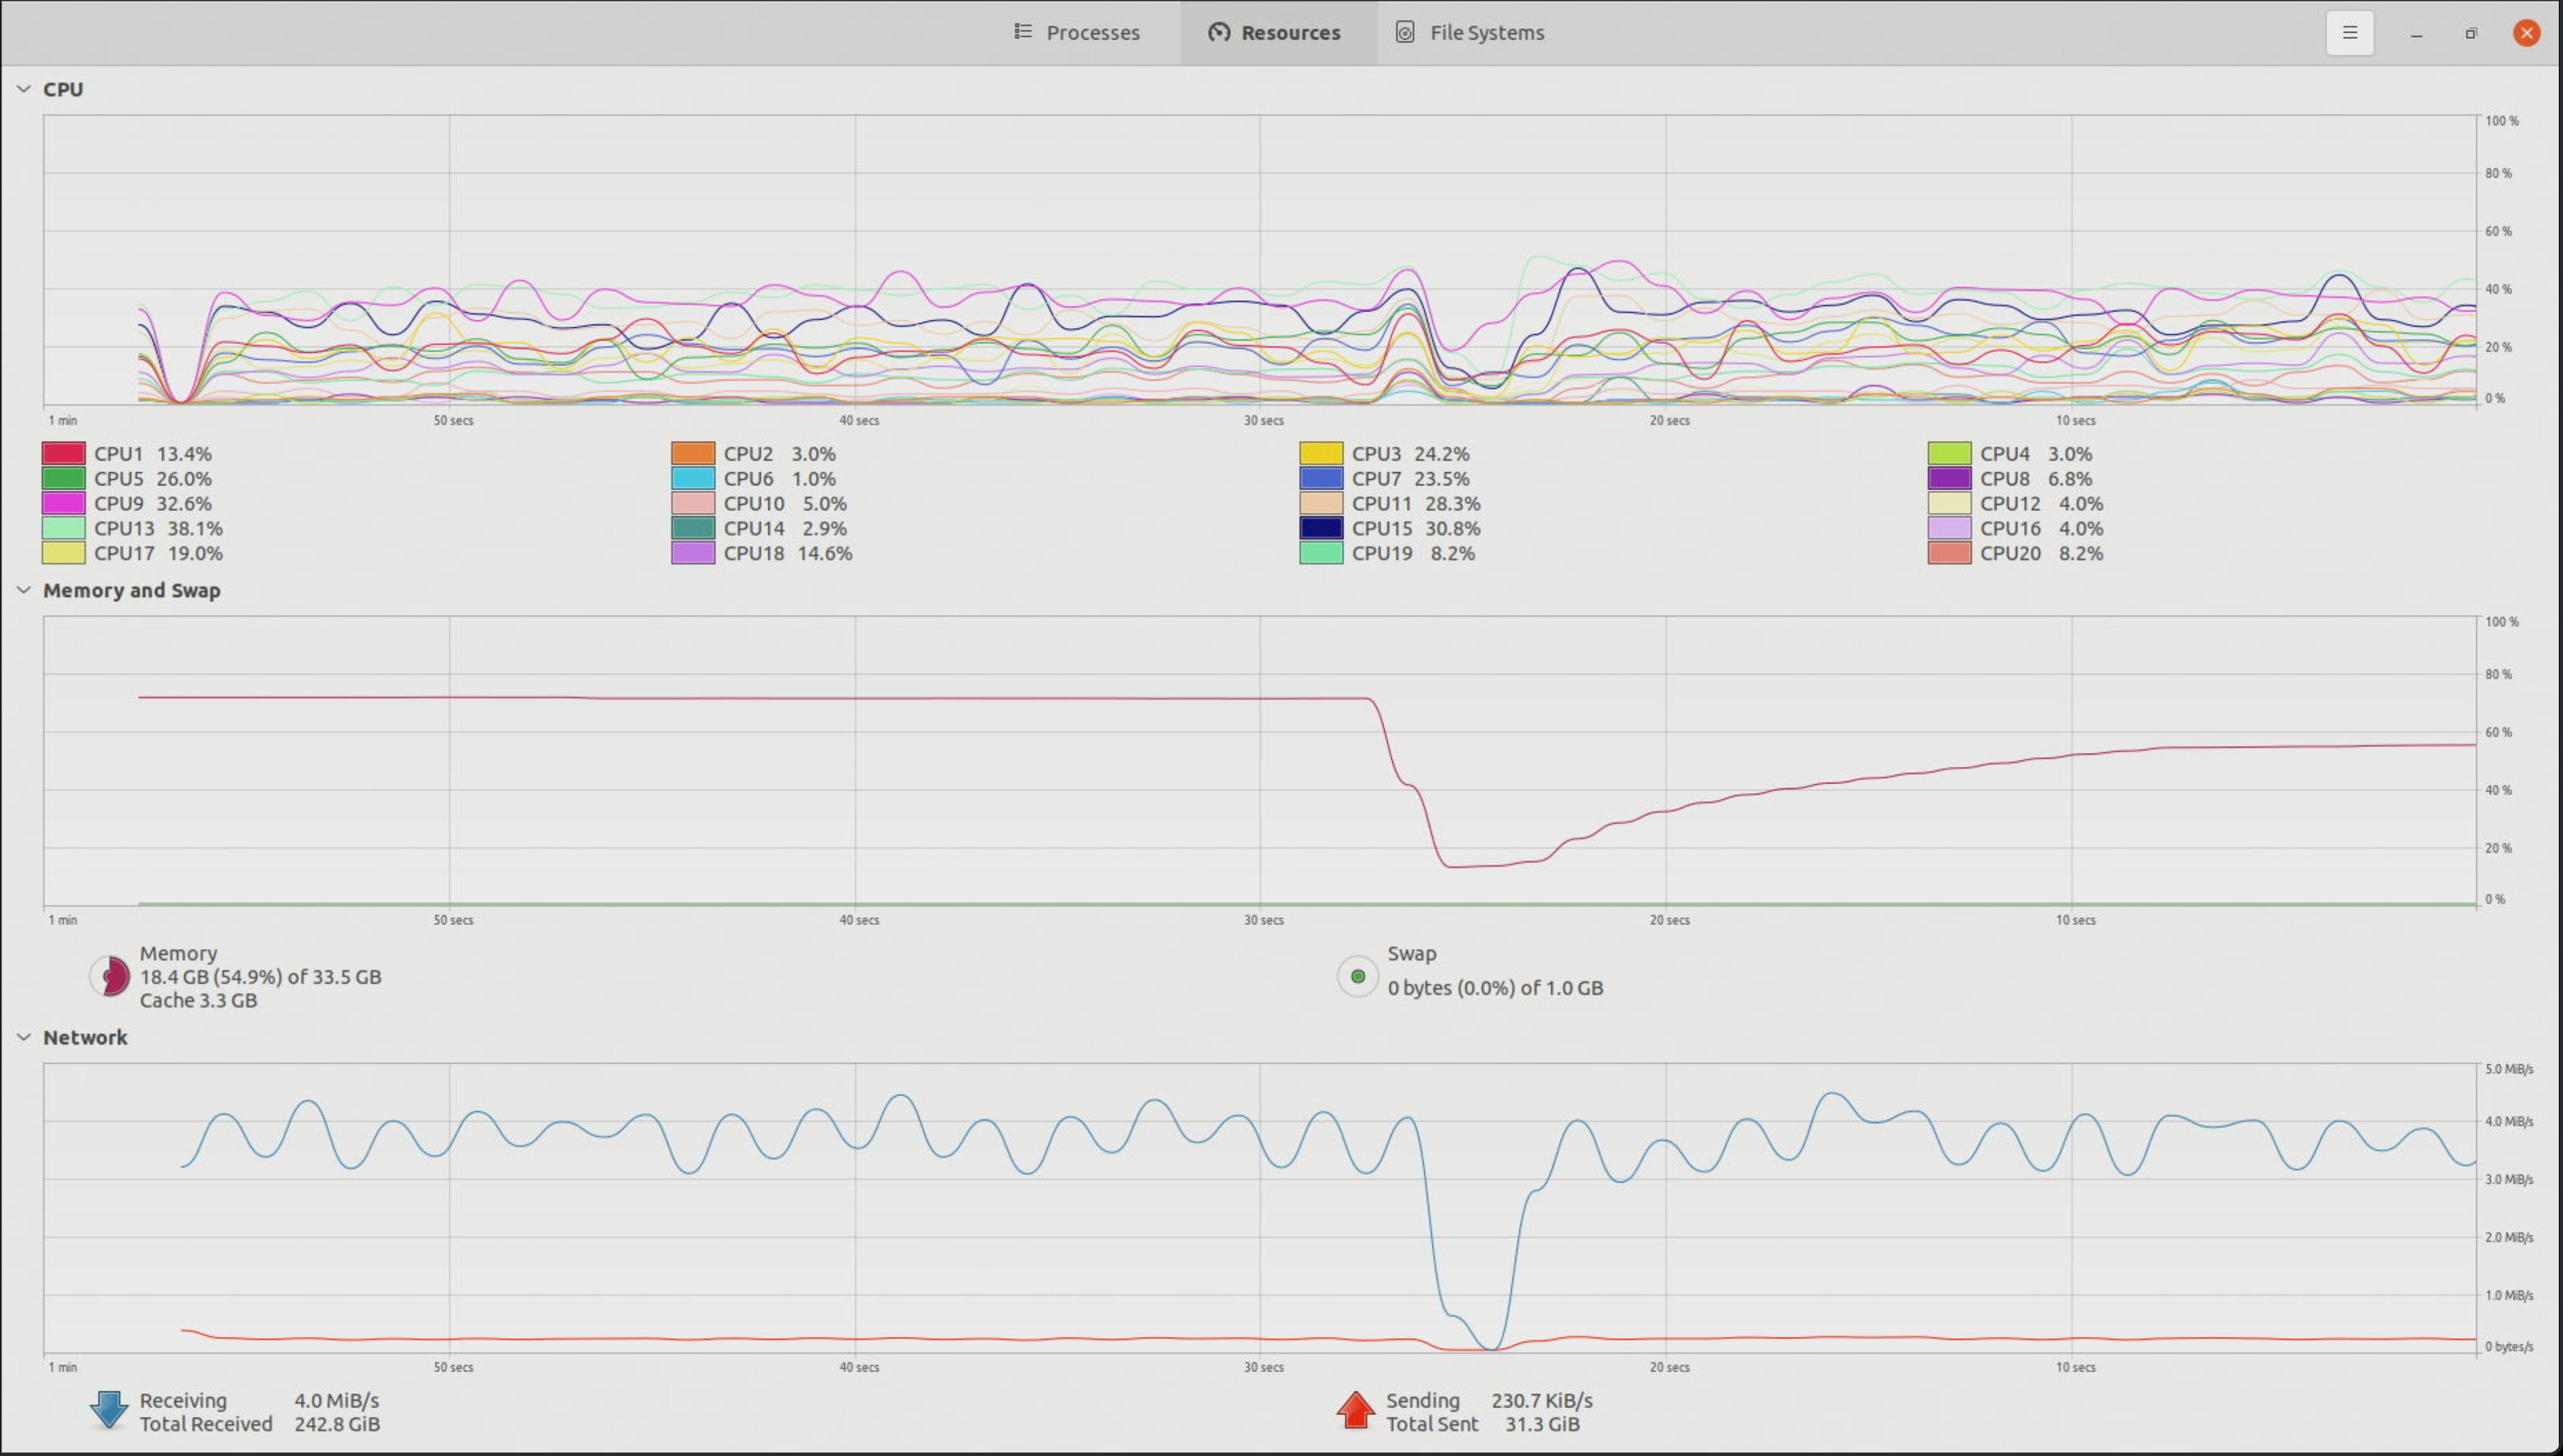
Task: Click the Network history graph
Action: point(1259,1208)
